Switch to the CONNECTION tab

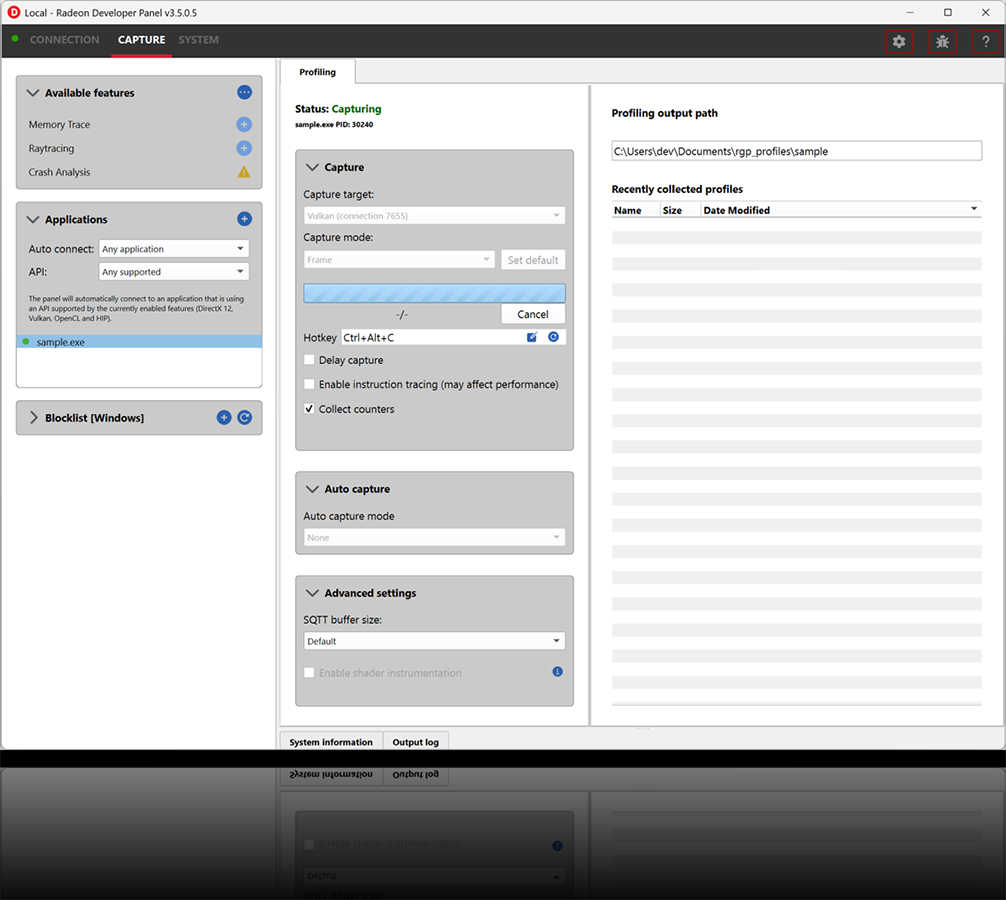(x=64, y=40)
